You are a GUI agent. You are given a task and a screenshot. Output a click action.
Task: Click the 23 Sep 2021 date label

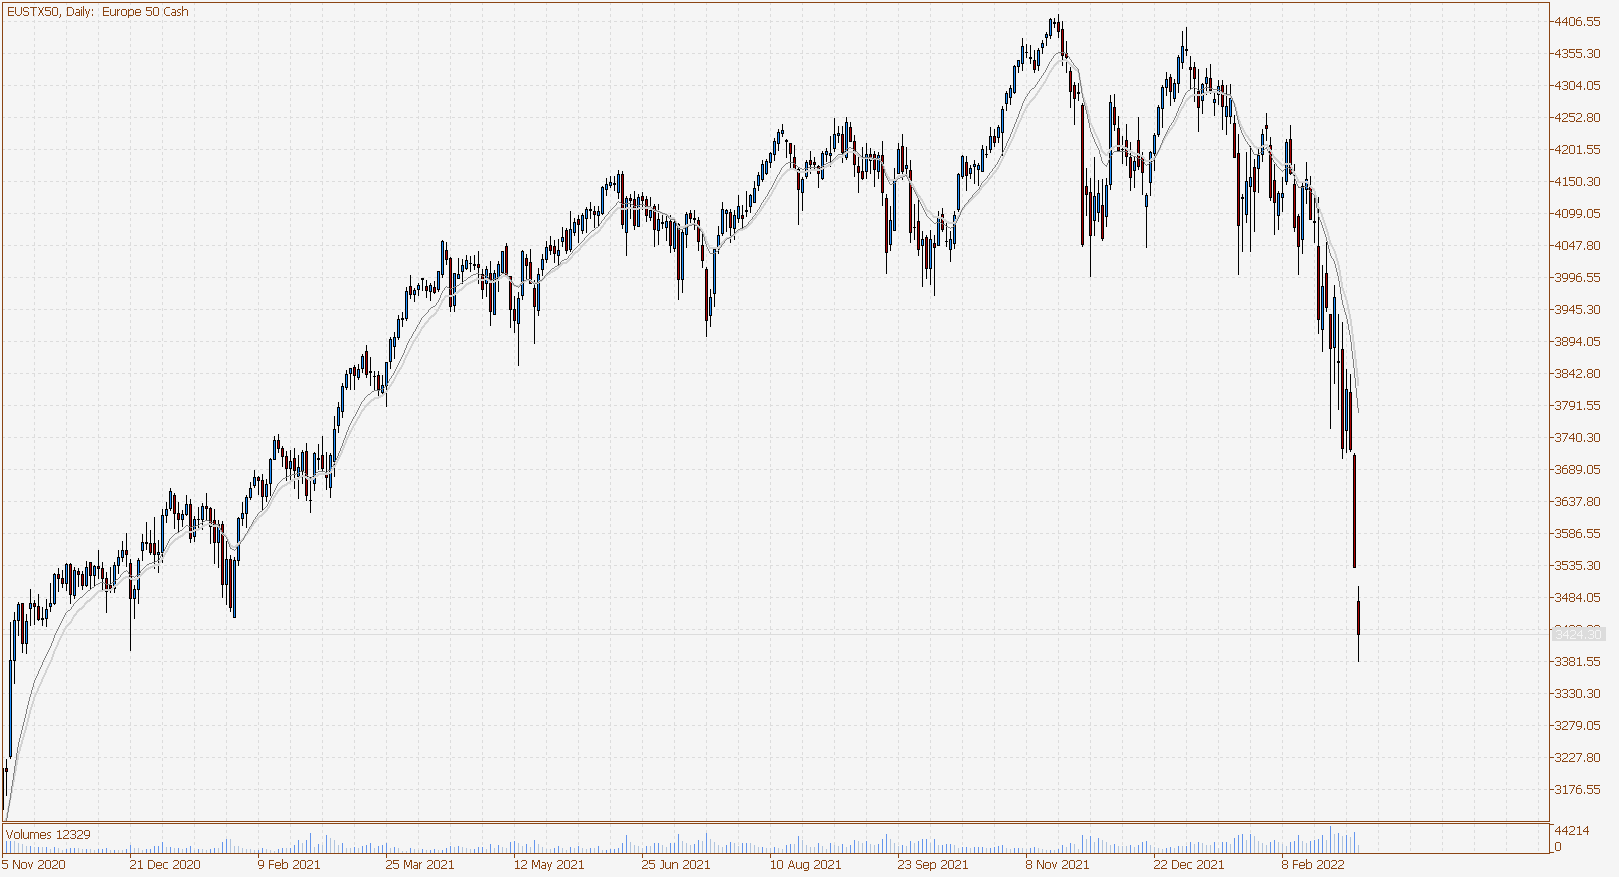[x=933, y=864]
